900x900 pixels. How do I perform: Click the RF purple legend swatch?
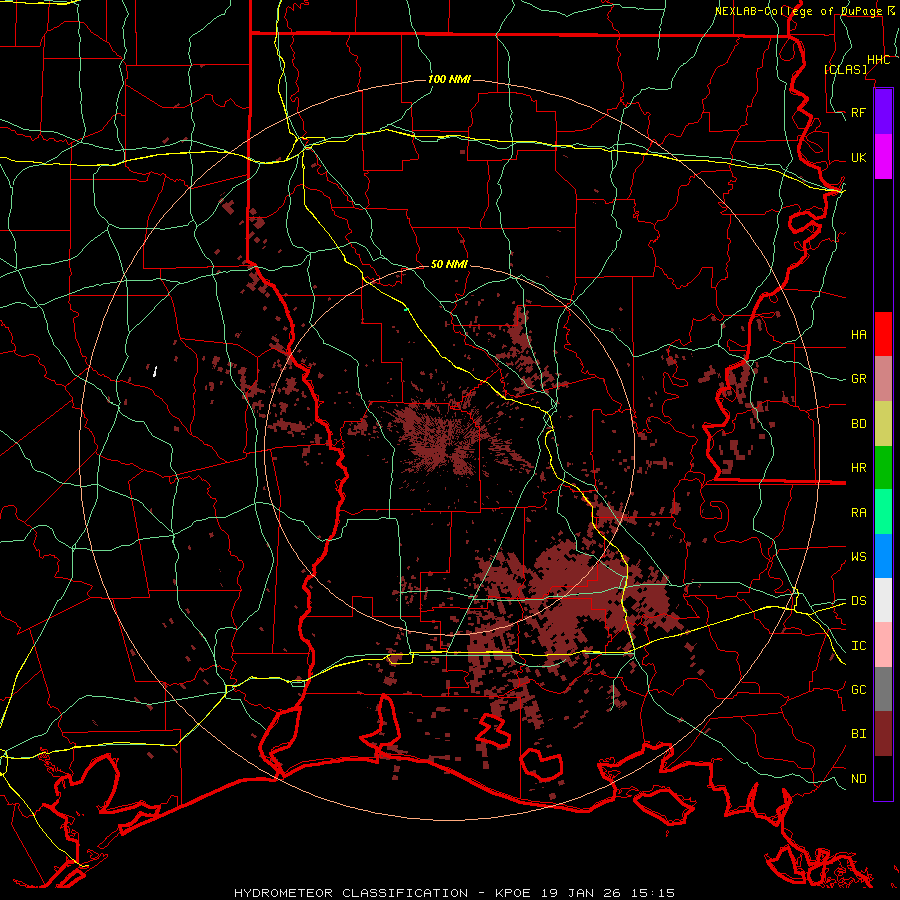click(x=883, y=112)
